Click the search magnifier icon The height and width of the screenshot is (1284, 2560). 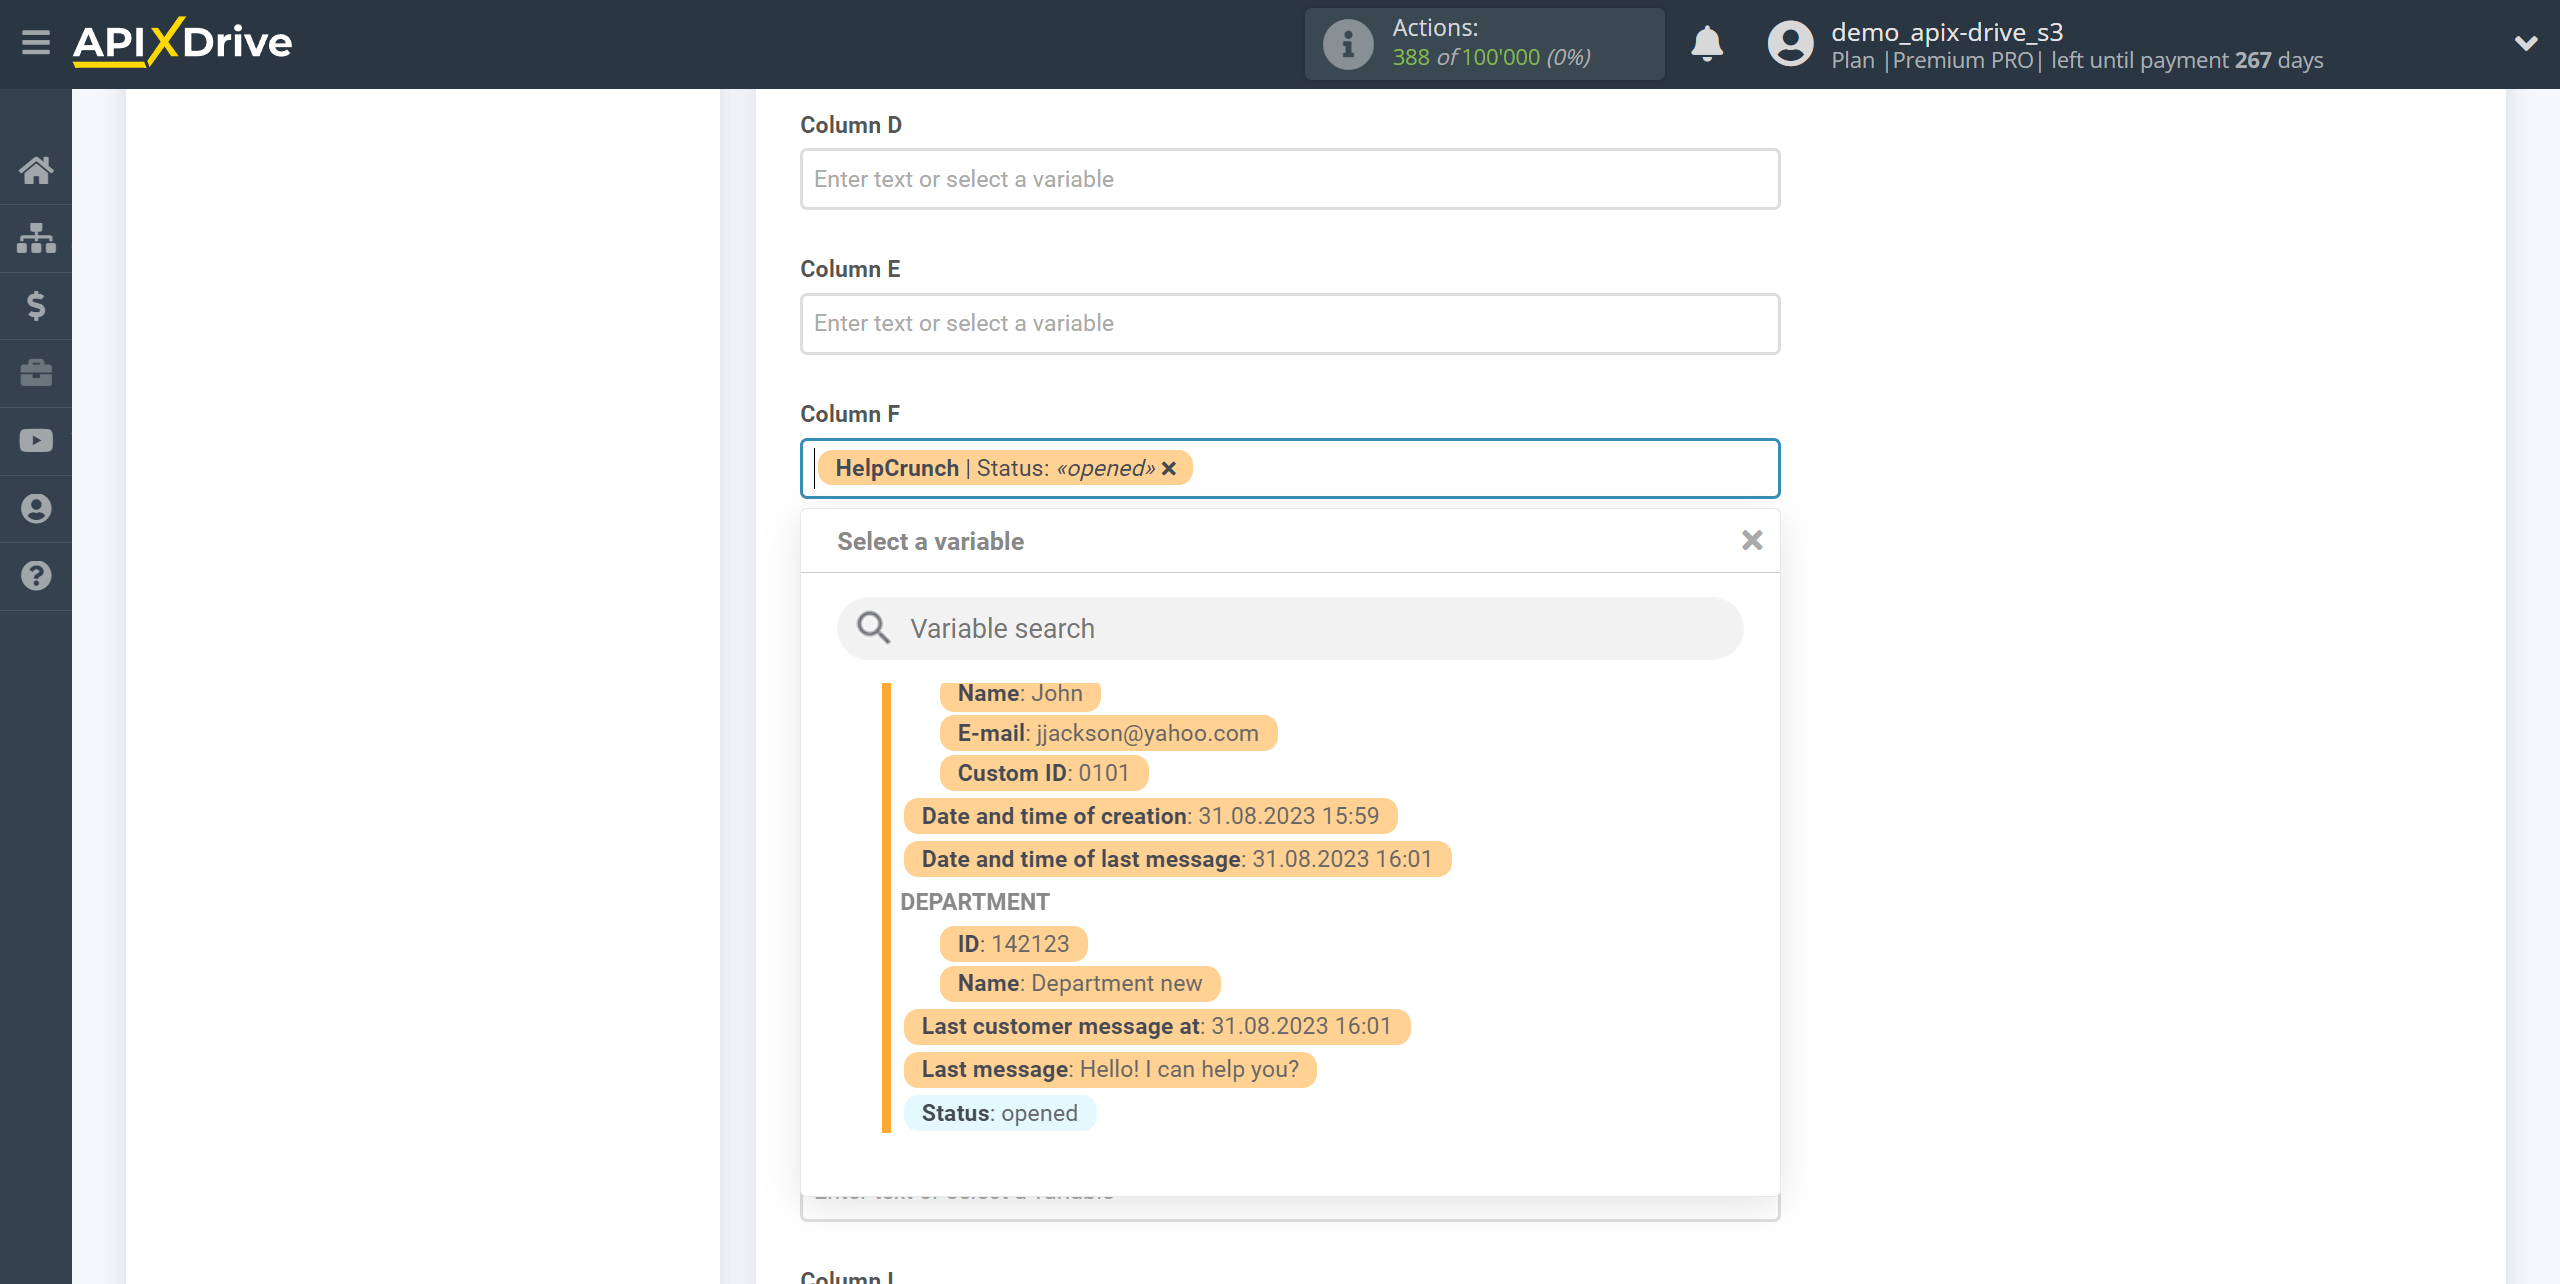pos(873,628)
